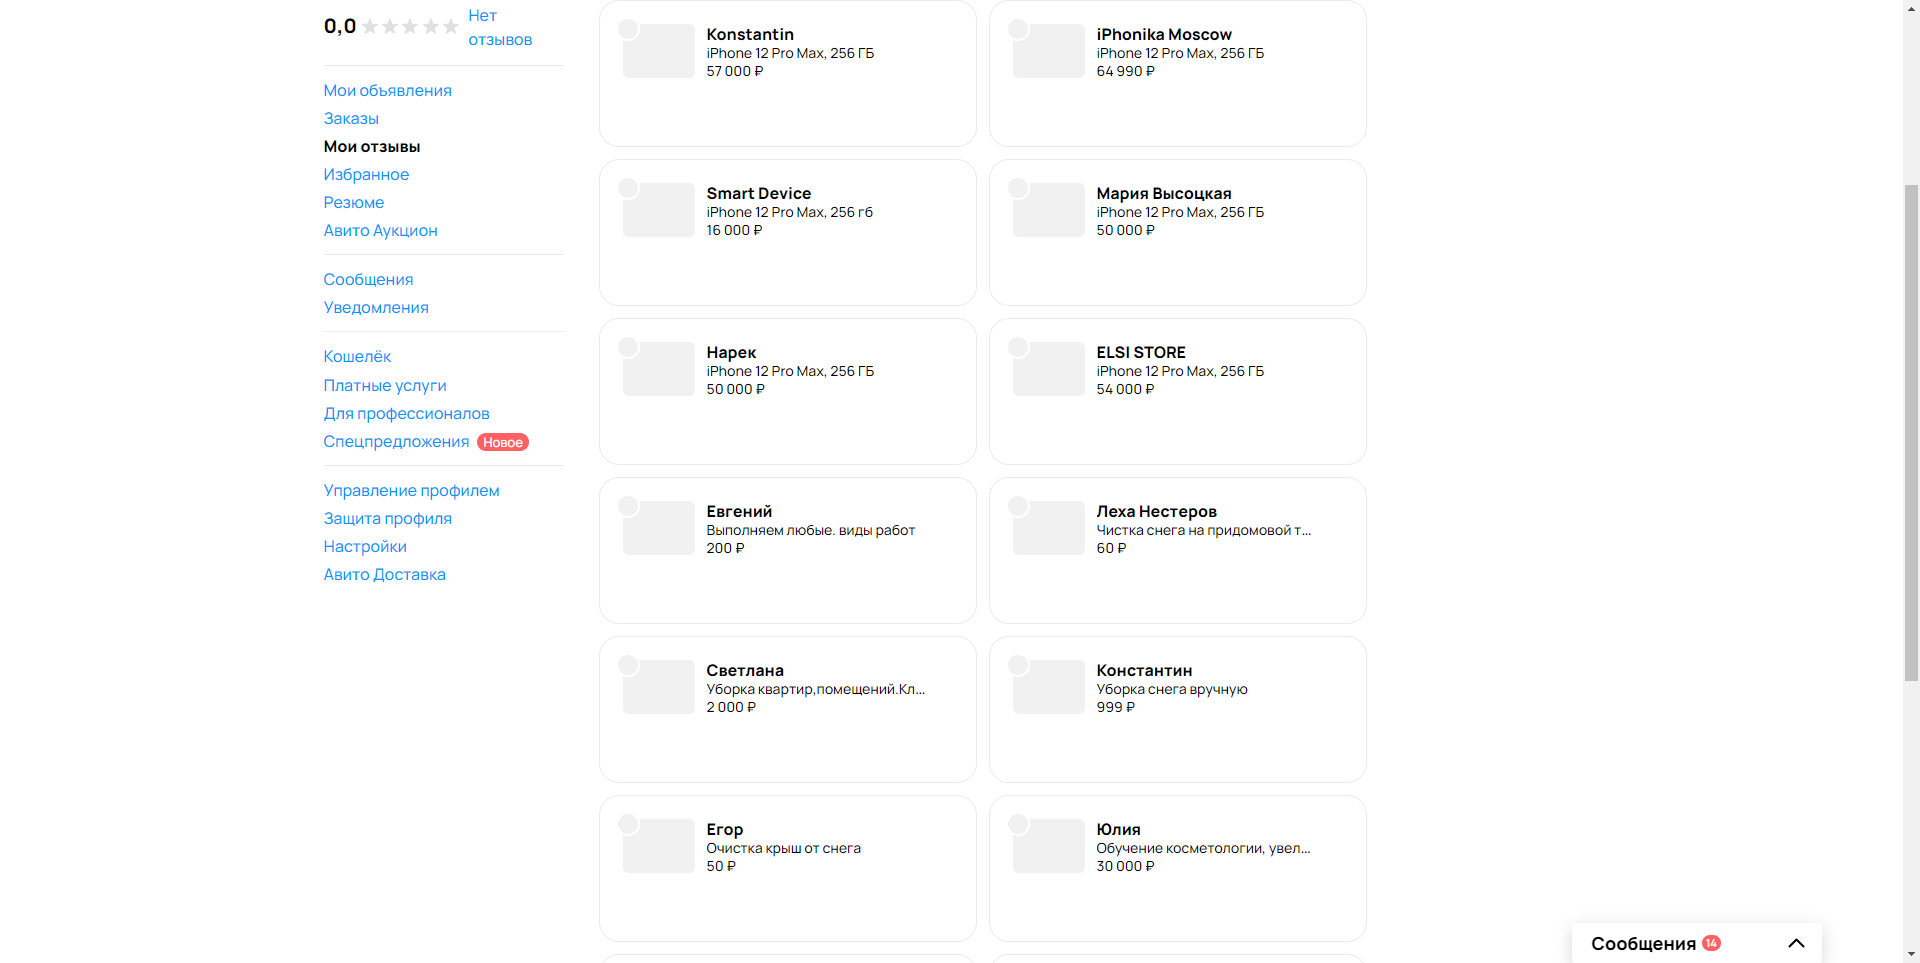Click the page vertical scrollbar thumb
The width and height of the screenshot is (1920, 963).
coord(1911,432)
